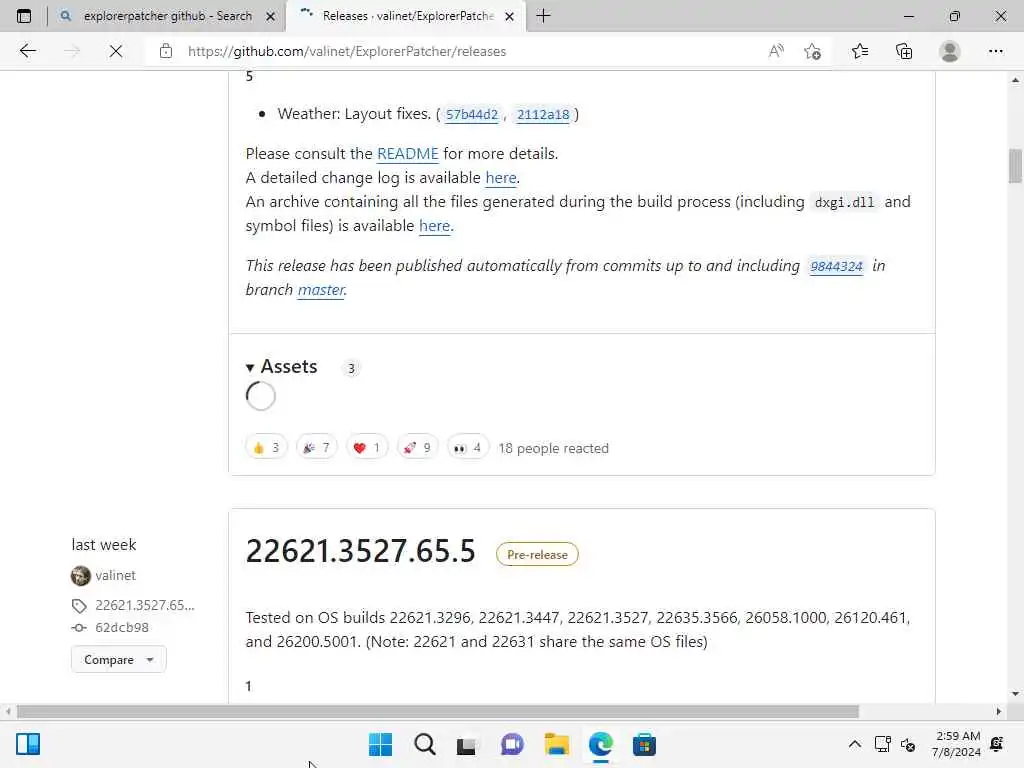Open Microsoft Edge taskbar icon
Screen dimensions: 1024x768
click(x=600, y=744)
